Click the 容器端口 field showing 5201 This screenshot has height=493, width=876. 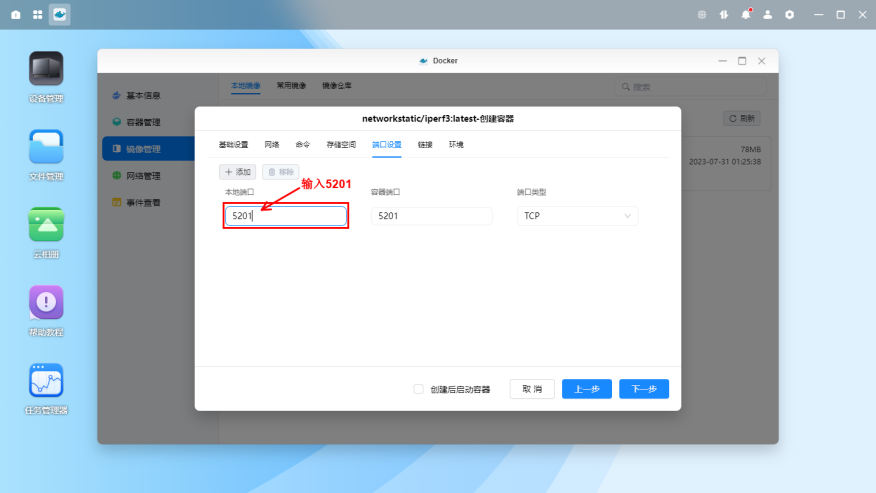(x=431, y=216)
